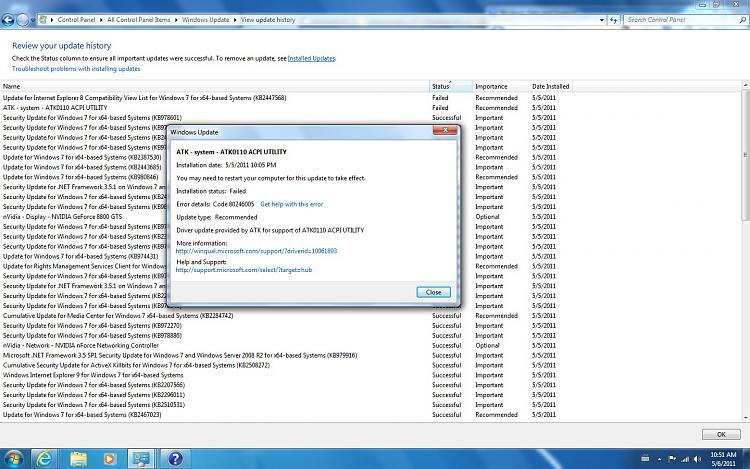The image size is (750, 469).
Task: Close the Windows Update dialog with red X
Action: click(444, 130)
